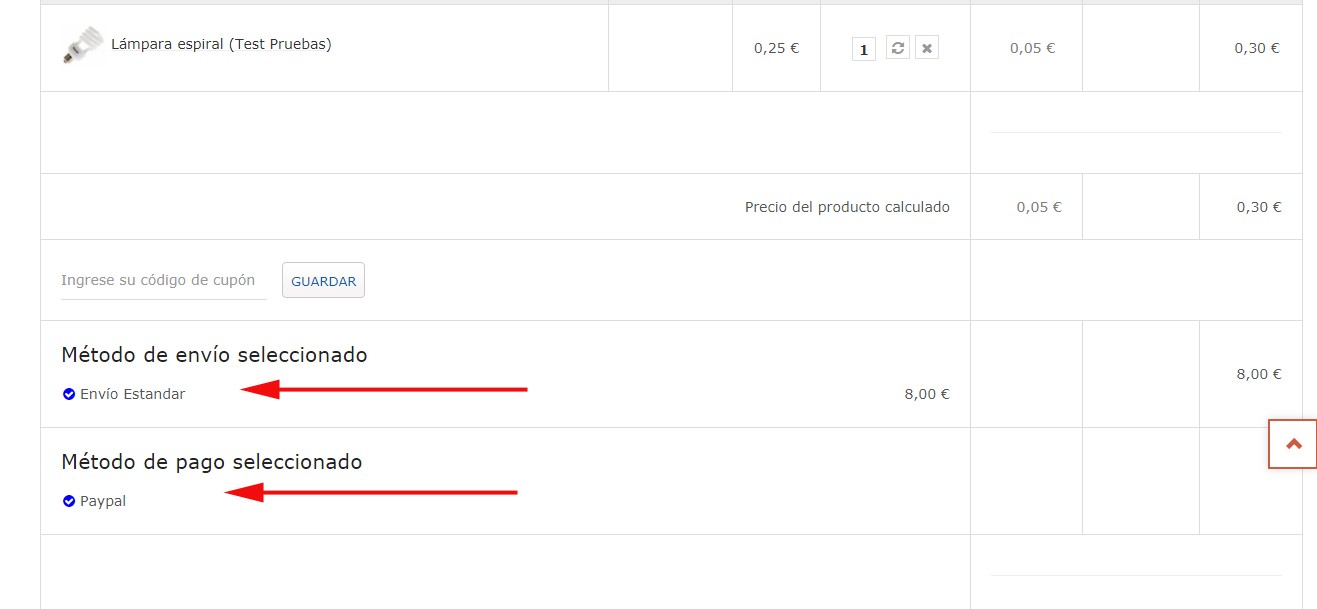This screenshot has height=609, width=1317.
Task: Focus the coupon code input field
Action: [163, 280]
